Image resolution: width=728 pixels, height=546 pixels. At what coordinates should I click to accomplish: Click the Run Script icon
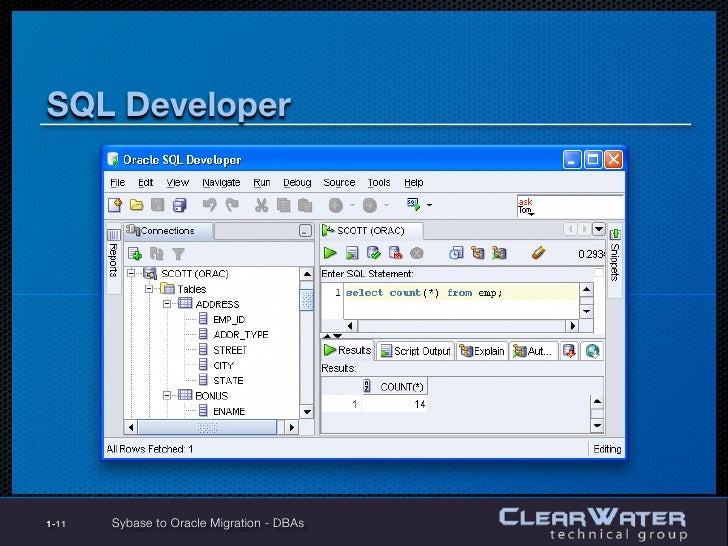click(352, 253)
